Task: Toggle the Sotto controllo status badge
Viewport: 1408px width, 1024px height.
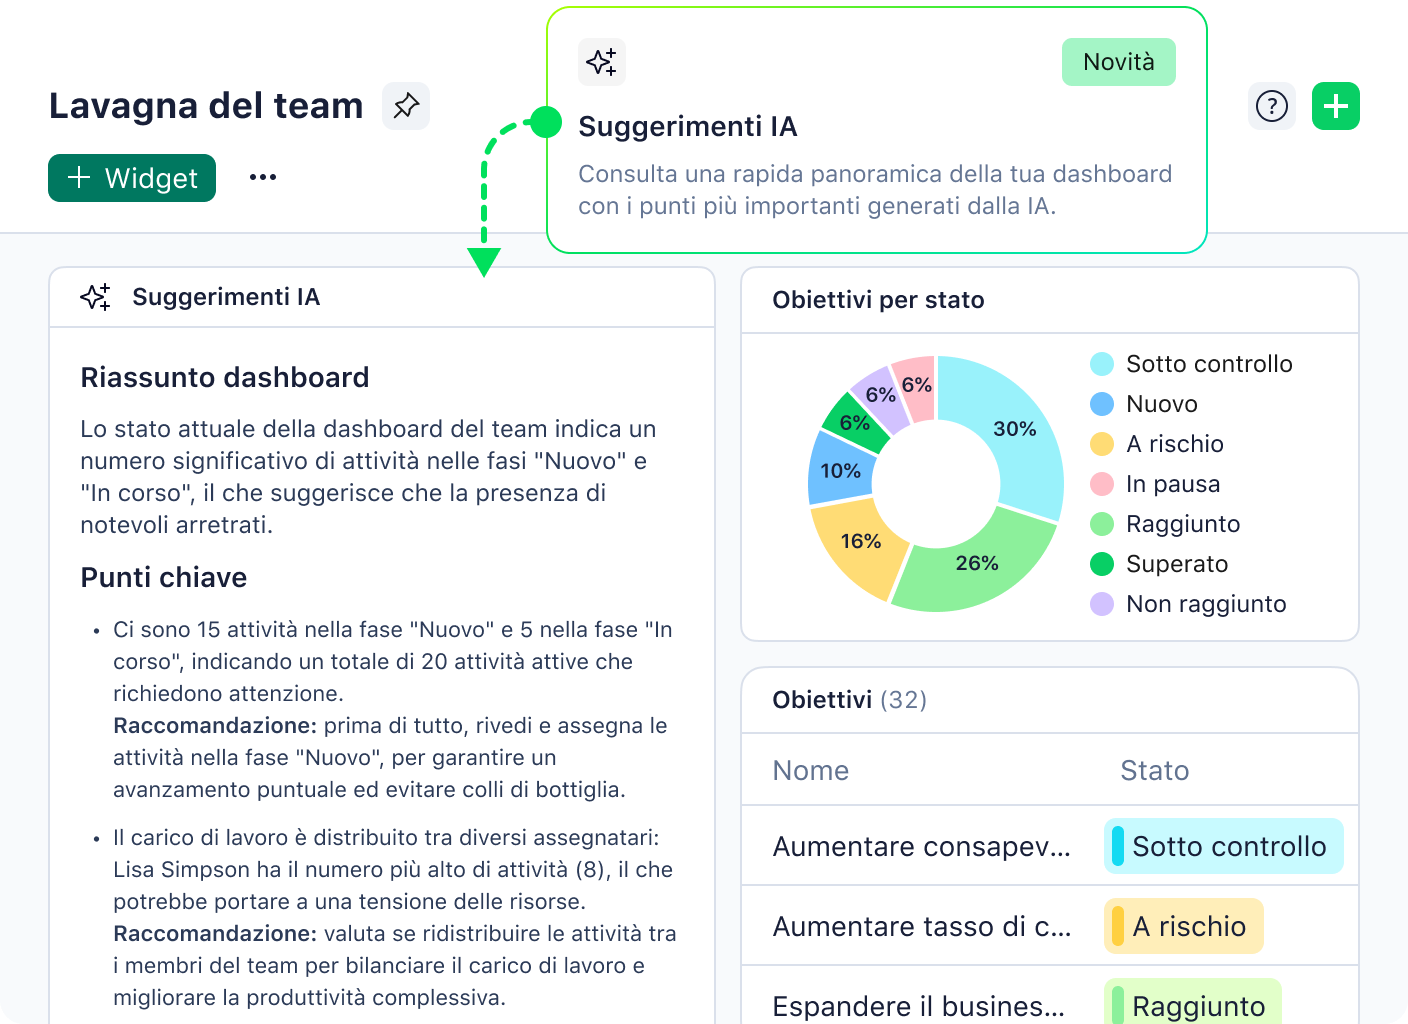Action: pos(1223,846)
